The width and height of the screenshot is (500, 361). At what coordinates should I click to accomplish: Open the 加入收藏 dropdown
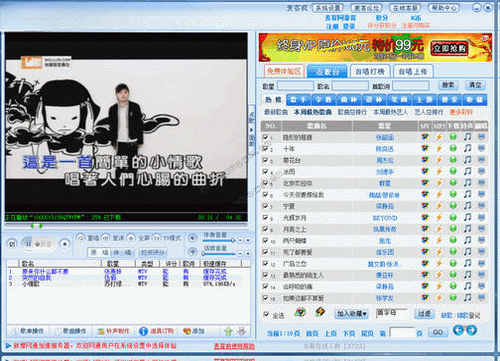(x=351, y=314)
